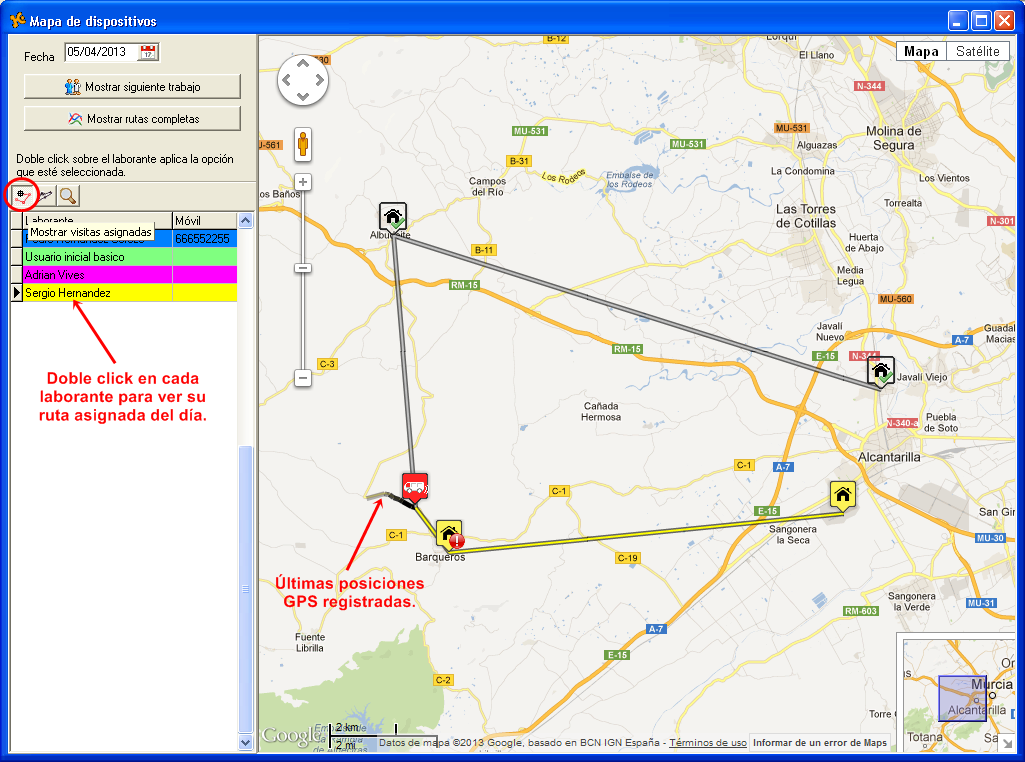Switch to Mapa map view
Viewport: 1025px width, 762px height.
pyautogui.click(x=921, y=52)
